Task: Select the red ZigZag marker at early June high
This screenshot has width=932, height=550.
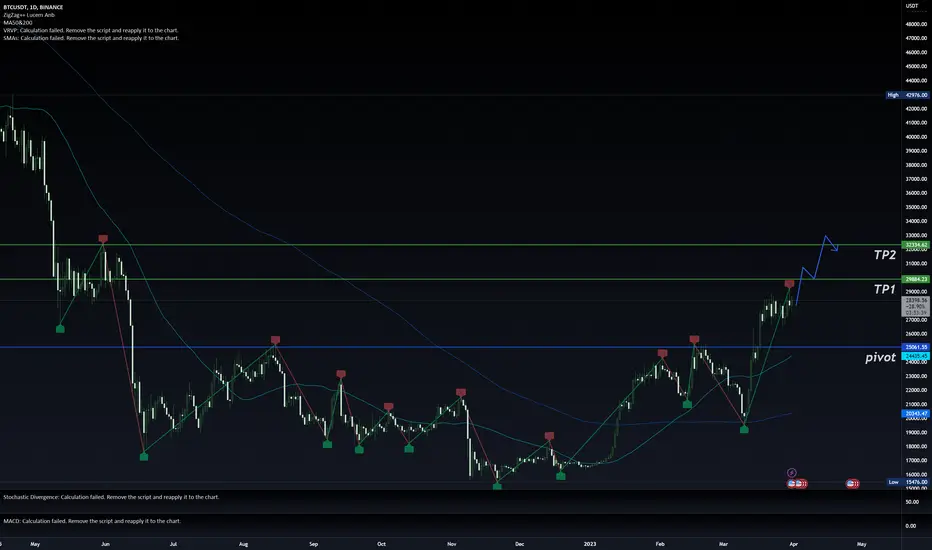Action: (x=103, y=238)
